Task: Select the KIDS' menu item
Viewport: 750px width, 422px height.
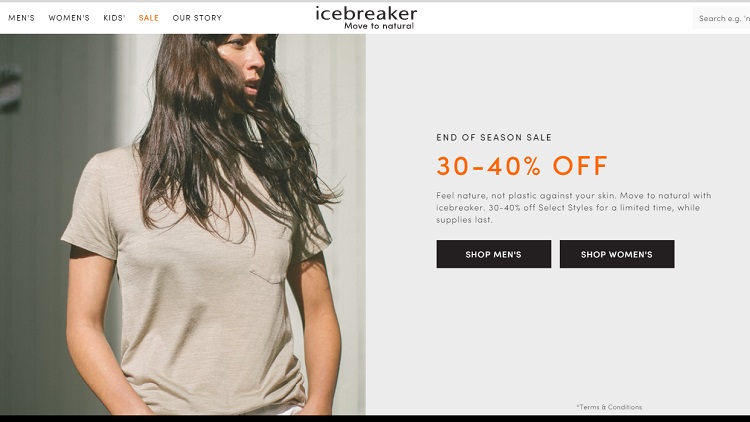Action: [x=114, y=18]
